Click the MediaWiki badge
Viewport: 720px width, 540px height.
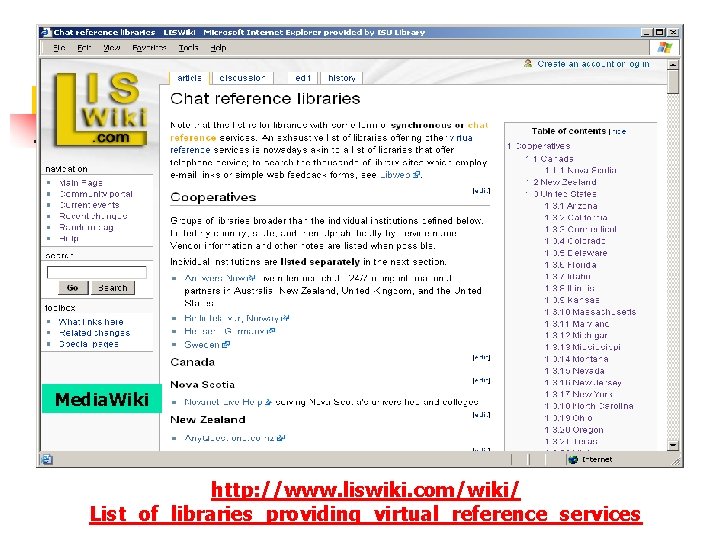(101, 399)
